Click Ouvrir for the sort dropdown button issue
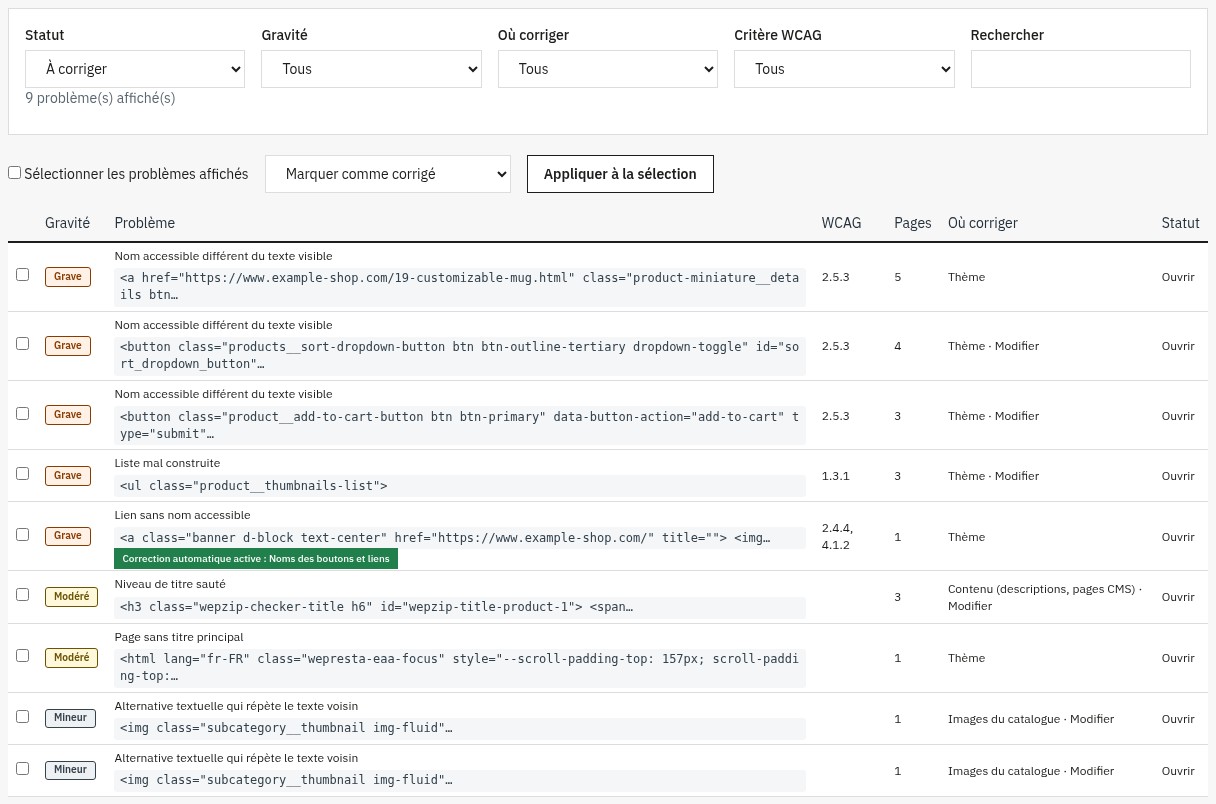Screen dimensions: 1216x804 coord(1178,346)
